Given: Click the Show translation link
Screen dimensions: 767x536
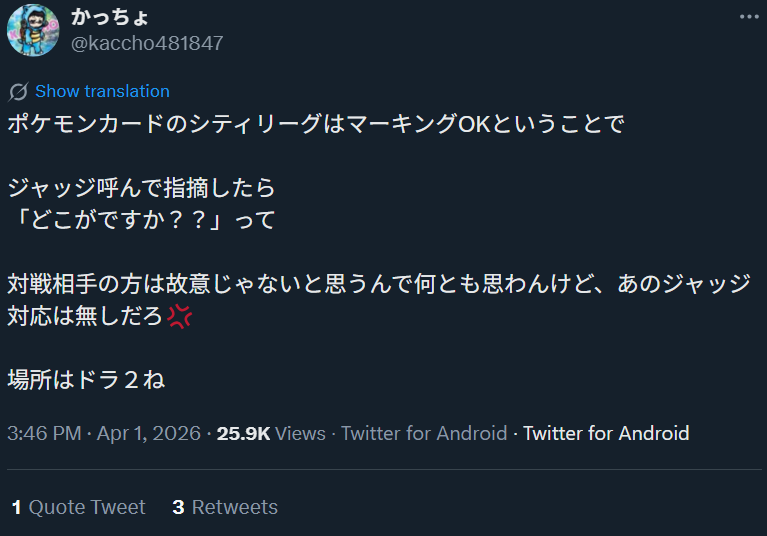Looking at the screenshot, I should [x=102, y=92].
